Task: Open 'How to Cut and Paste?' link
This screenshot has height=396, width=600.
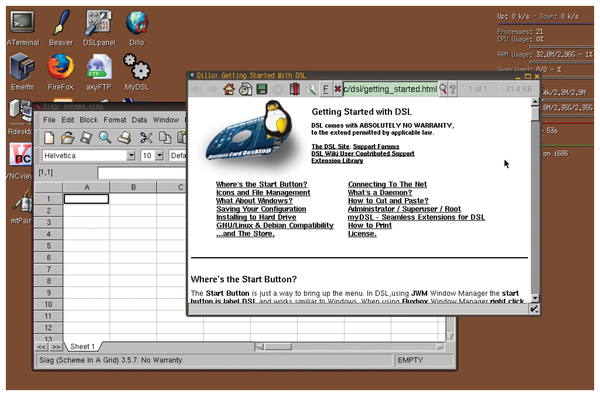Action: pyautogui.click(x=388, y=201)
